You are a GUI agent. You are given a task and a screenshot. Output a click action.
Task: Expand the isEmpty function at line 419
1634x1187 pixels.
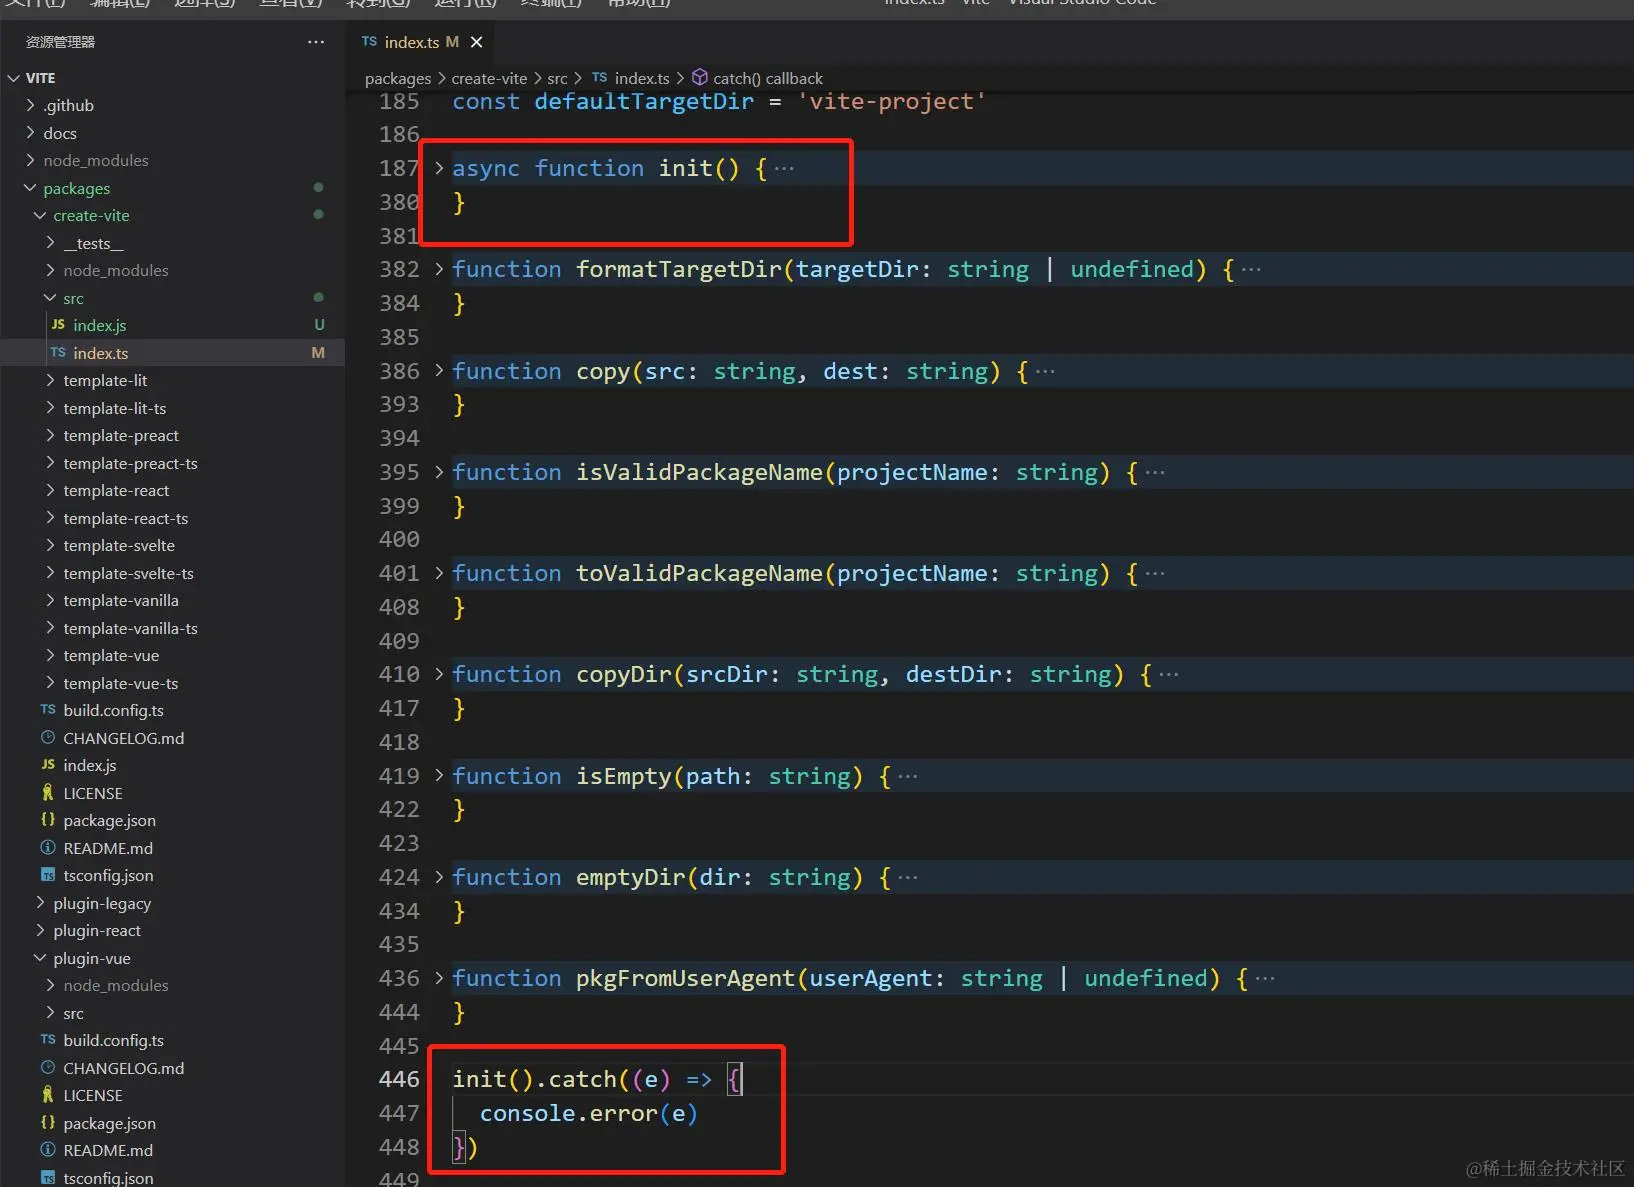pyautogui.click(x=439, y=776)
